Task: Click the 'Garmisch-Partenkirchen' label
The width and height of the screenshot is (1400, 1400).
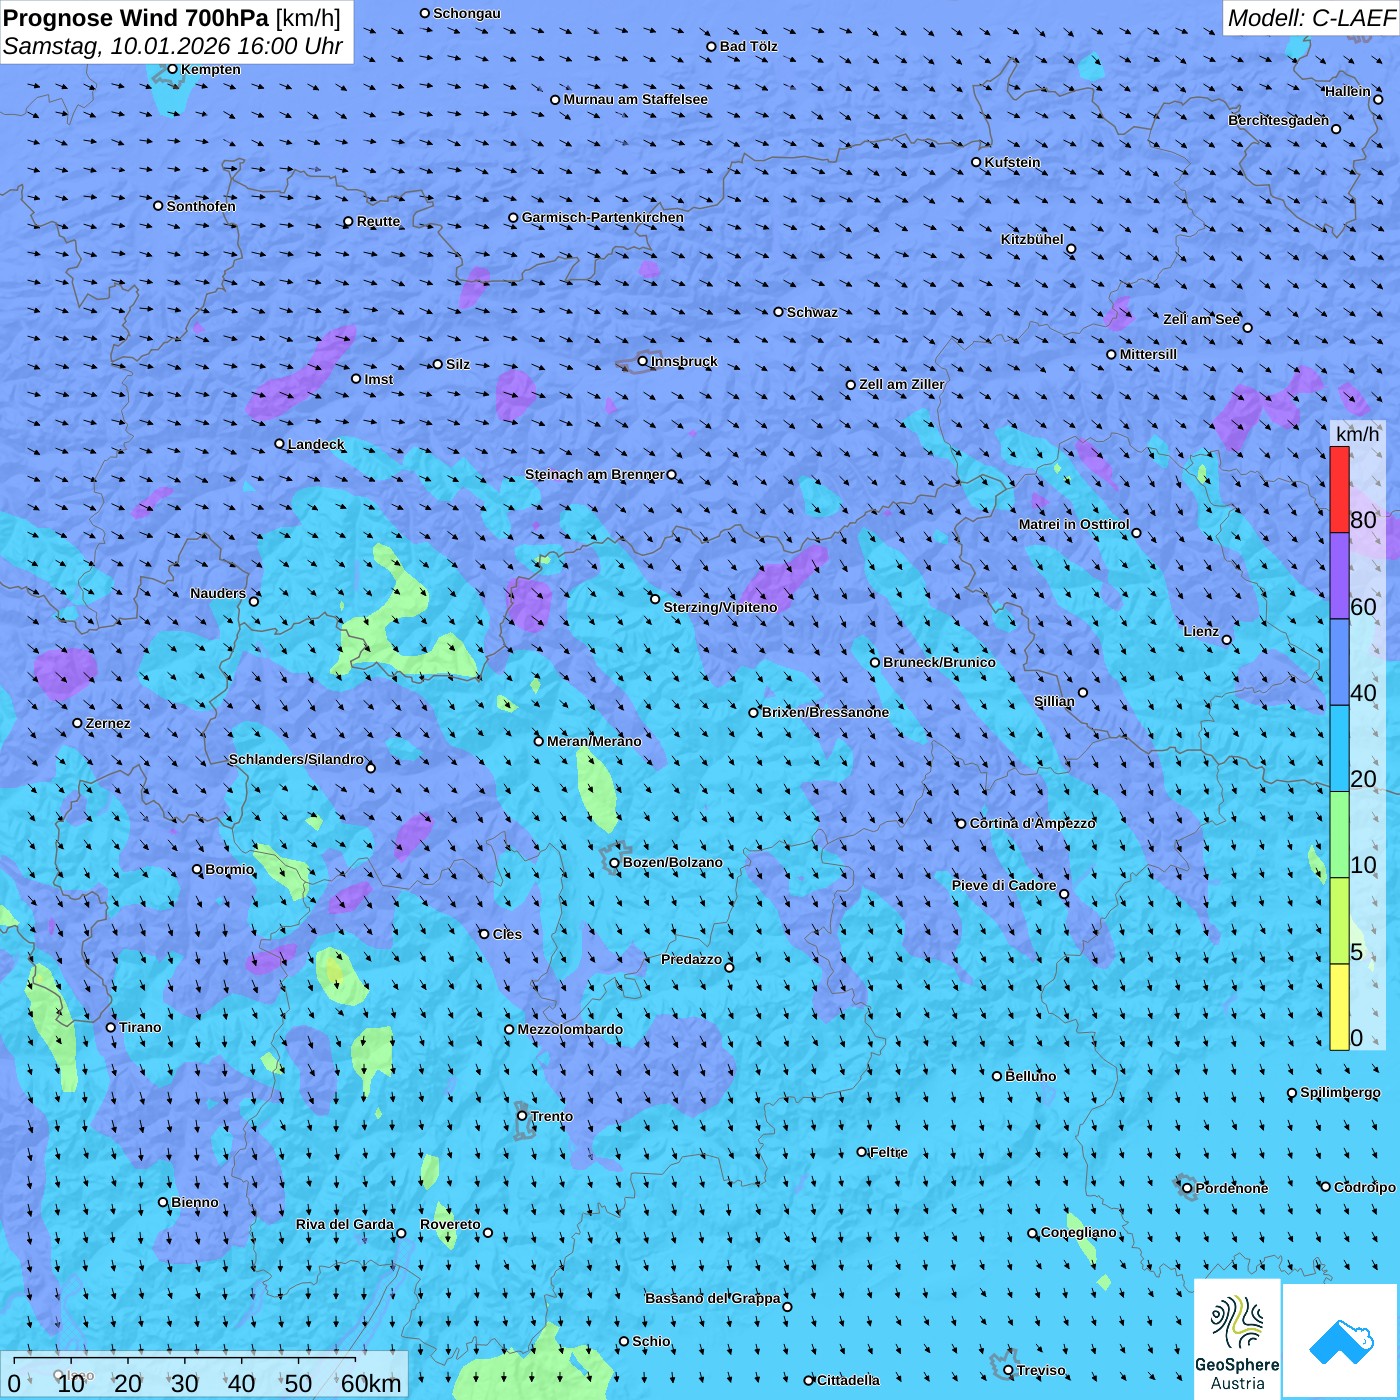Action: tap(603, 217)
